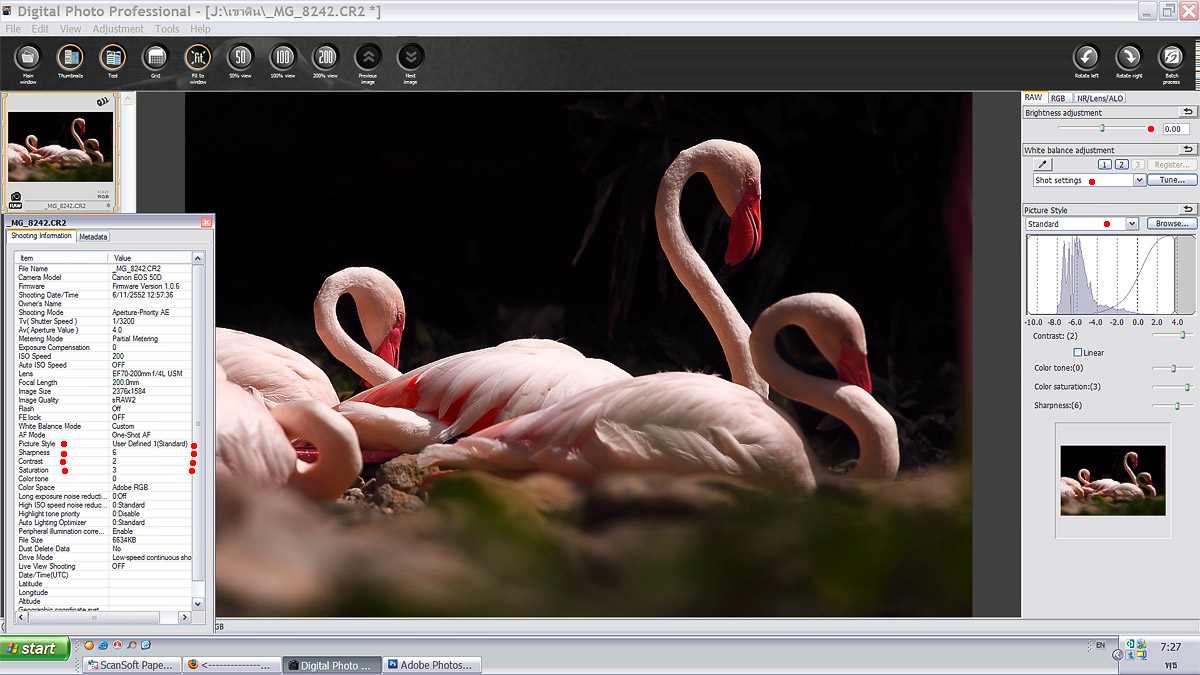
Task: Go to the Next image
Action: point(410,58)
